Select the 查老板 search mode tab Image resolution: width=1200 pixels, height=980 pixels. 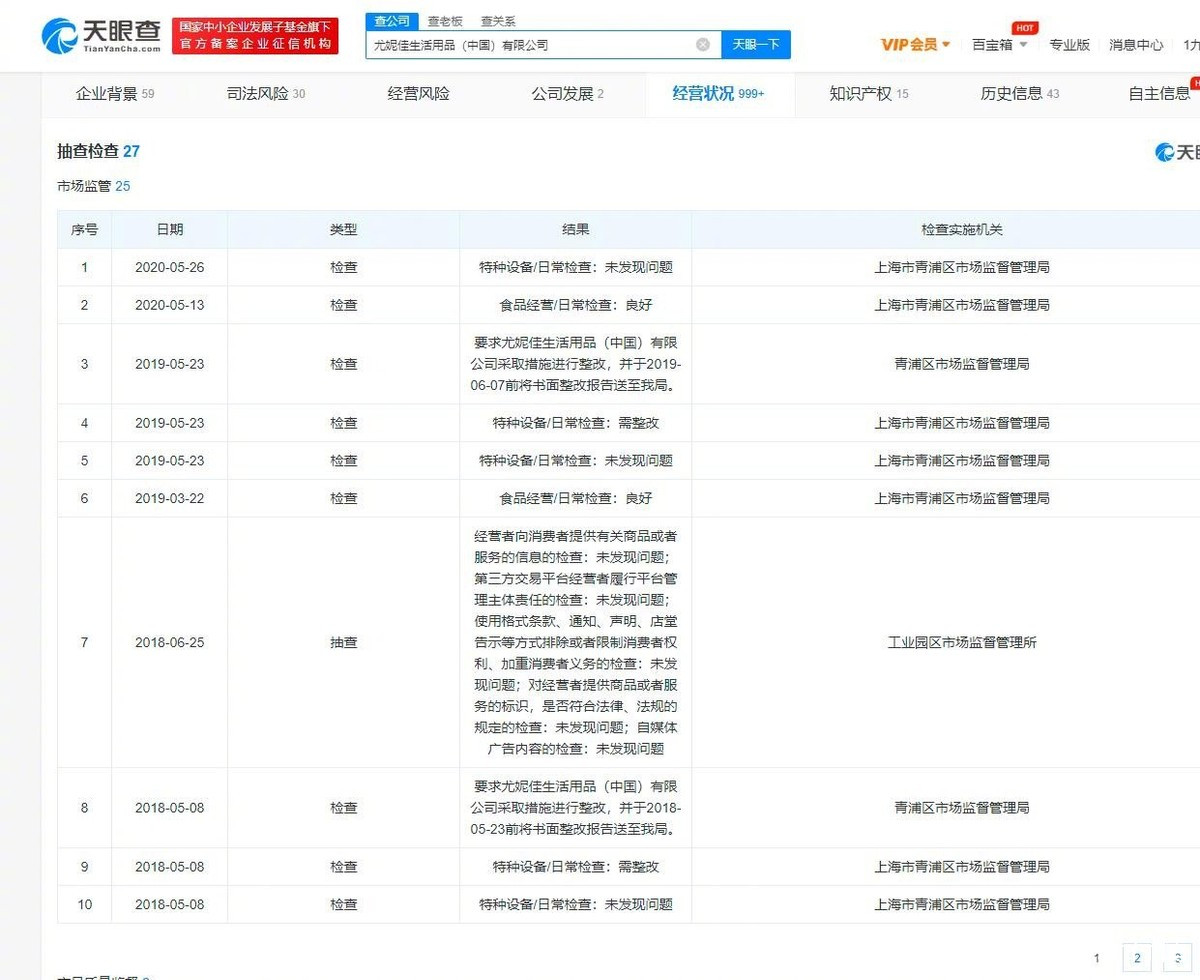[445, 20]
